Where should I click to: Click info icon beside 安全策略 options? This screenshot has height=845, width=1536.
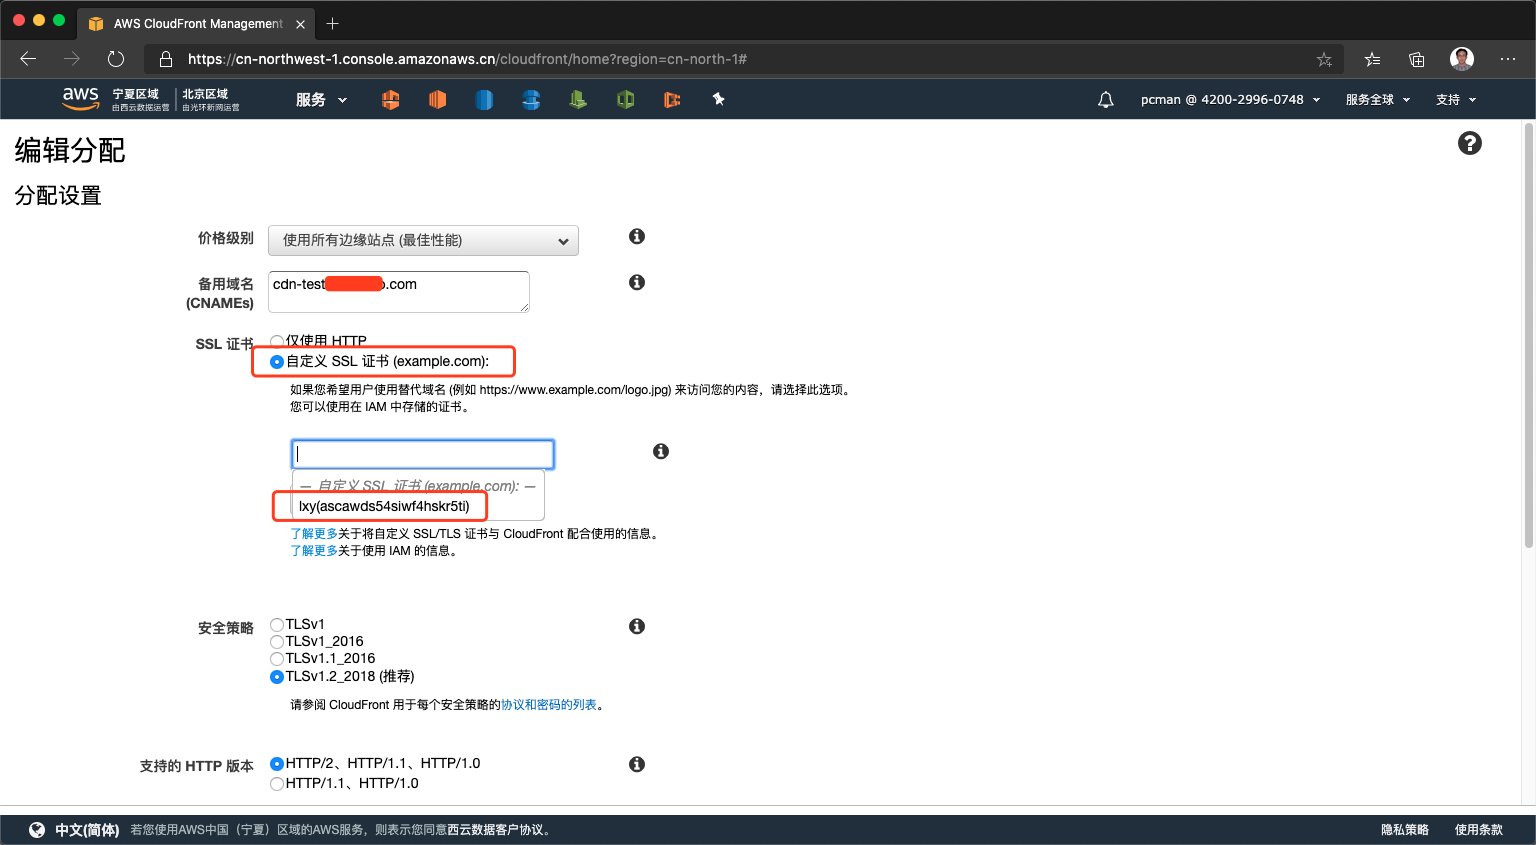point(636,626)
